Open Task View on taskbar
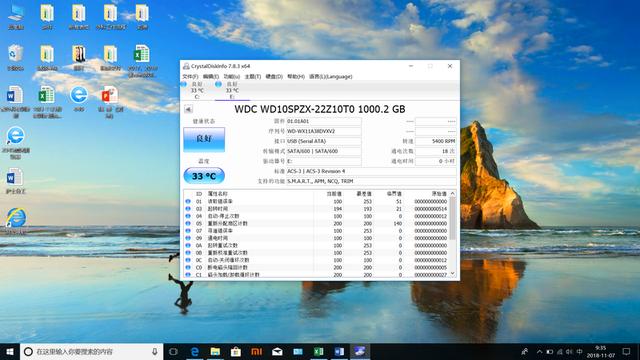This screenshot has height=360, width=640. point(173,351)
